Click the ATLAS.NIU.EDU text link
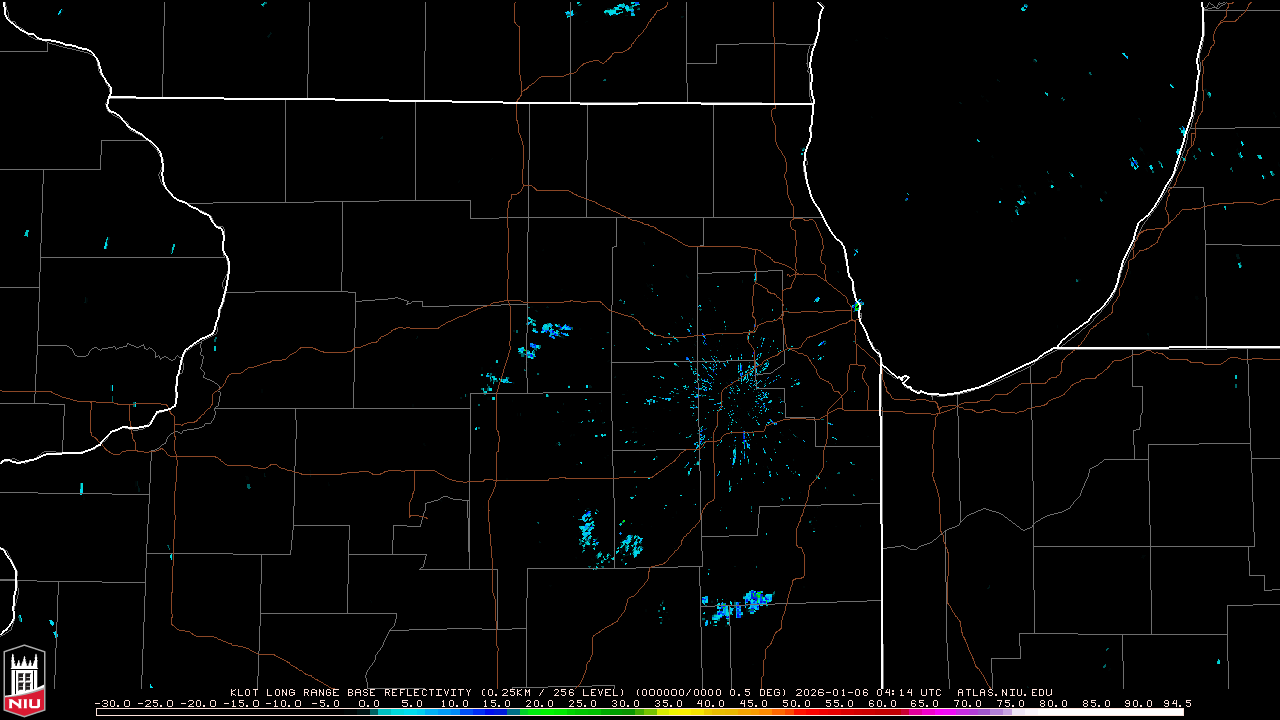Image resolution: width=1280 pixels, height=720 pixels. coord(1004,692)
